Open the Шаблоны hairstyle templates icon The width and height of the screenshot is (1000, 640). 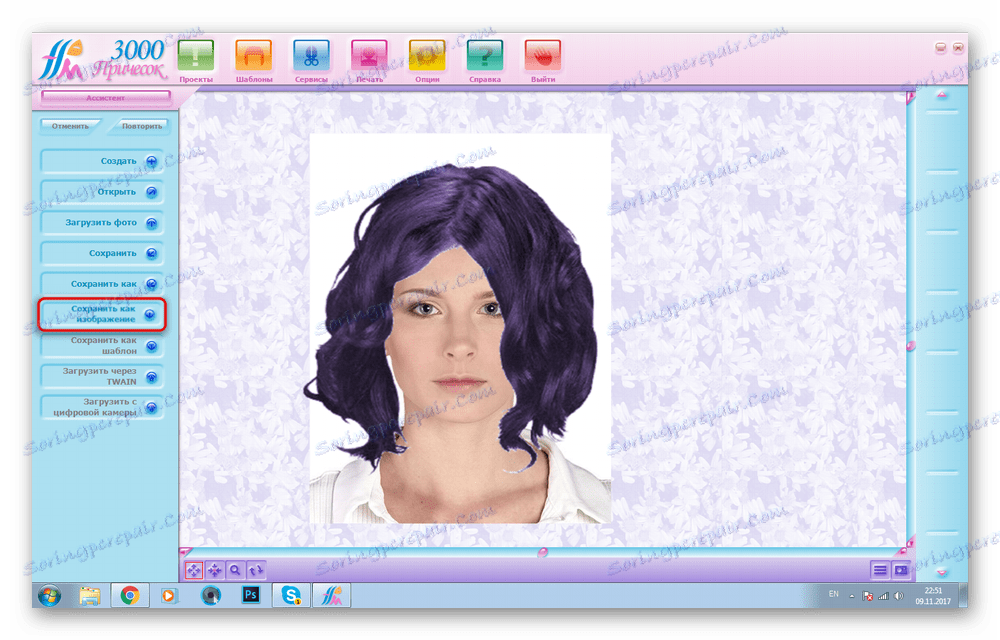click(x=254, y=55)
